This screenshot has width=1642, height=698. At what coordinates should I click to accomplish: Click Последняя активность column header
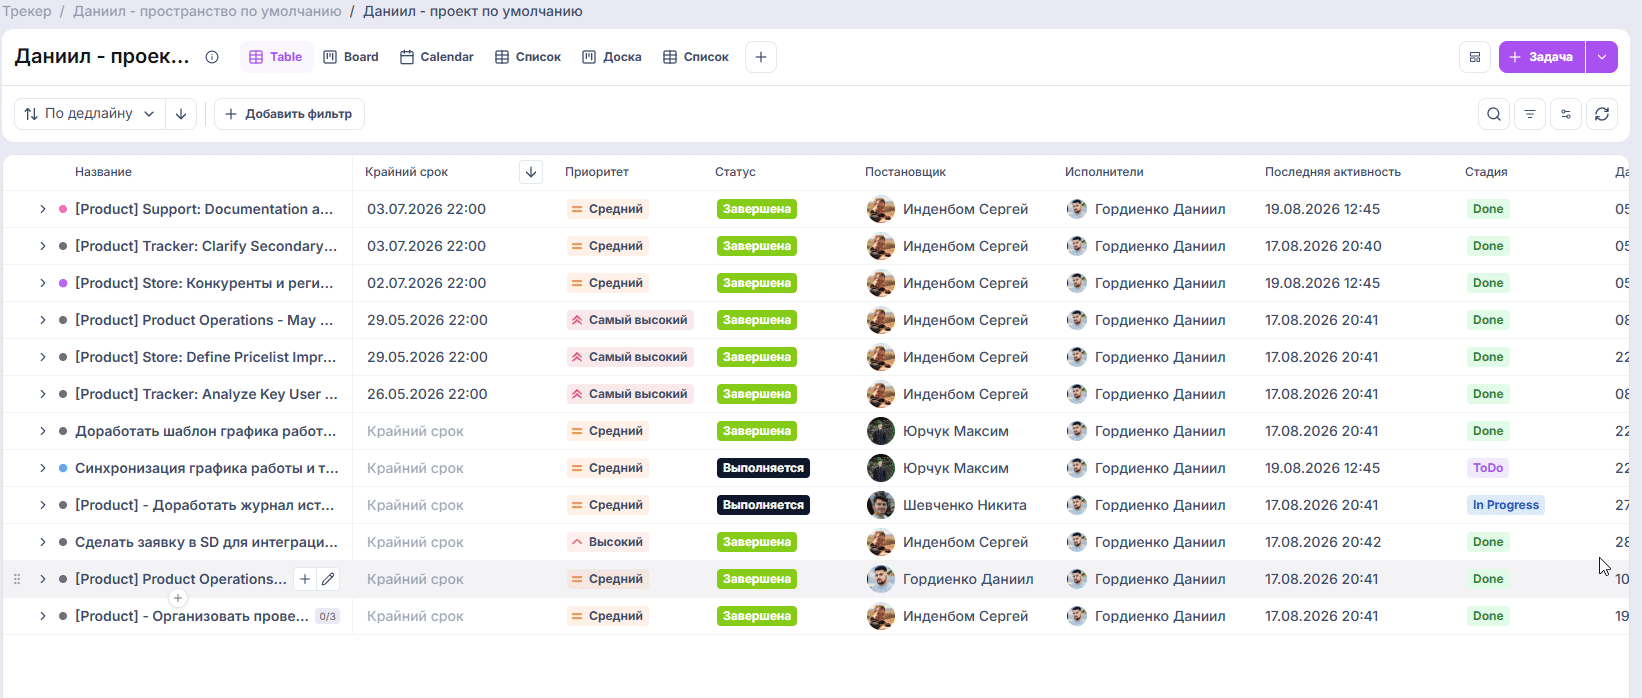[1333, 172]
